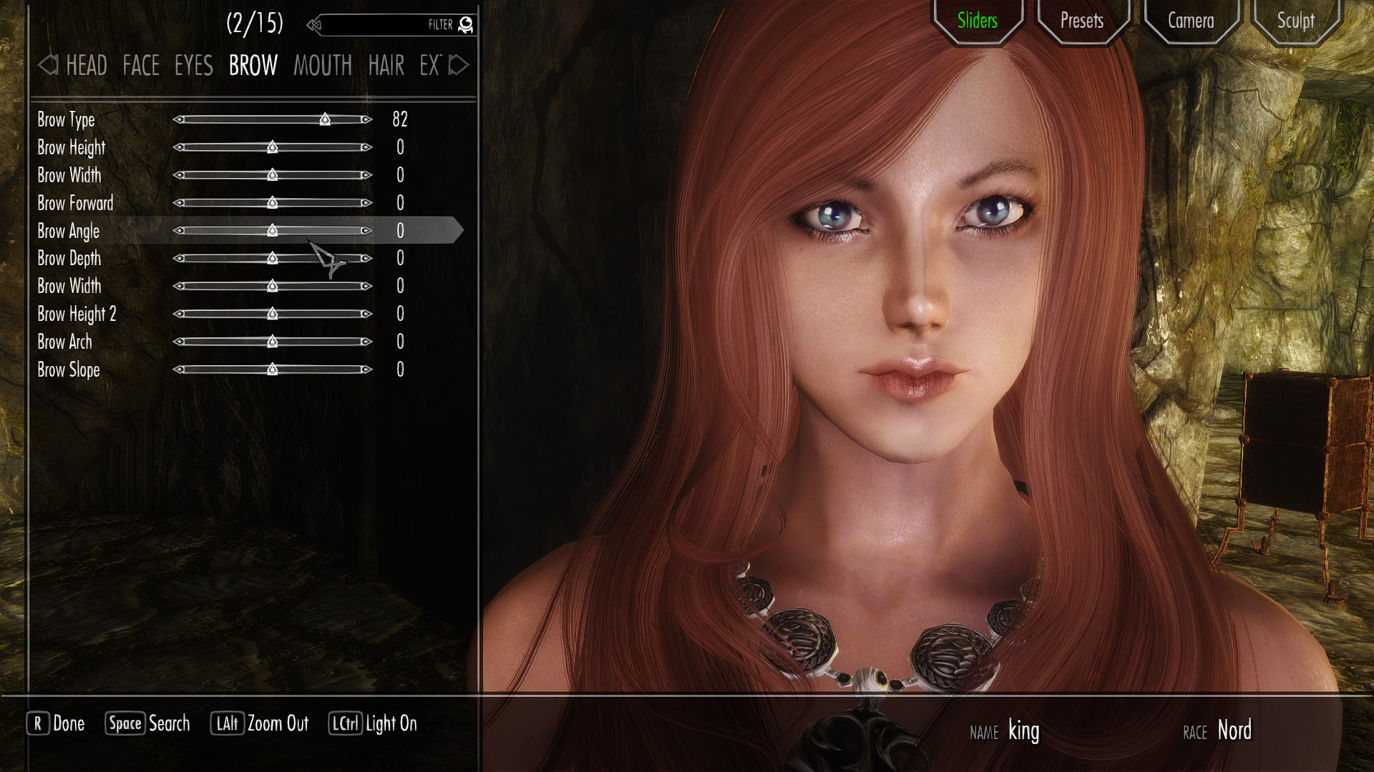Increase Brow Angle with right end arrow

pyautogui.click(x=366, y=231)
